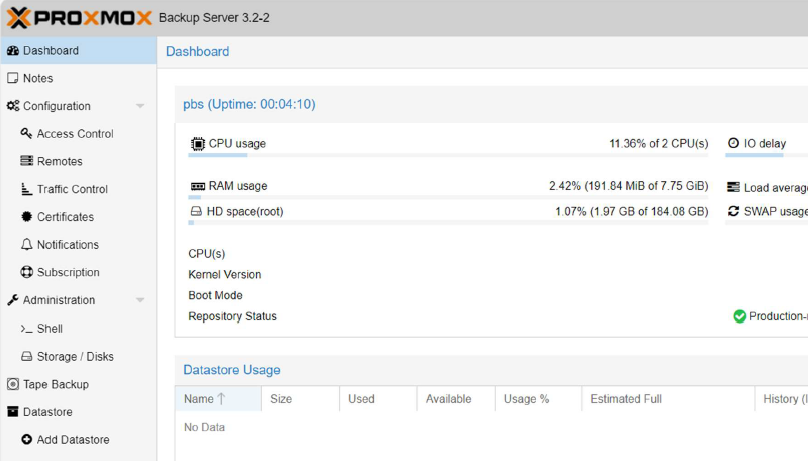Click Add Datastore
808x461 pixels.
(78, 440)
